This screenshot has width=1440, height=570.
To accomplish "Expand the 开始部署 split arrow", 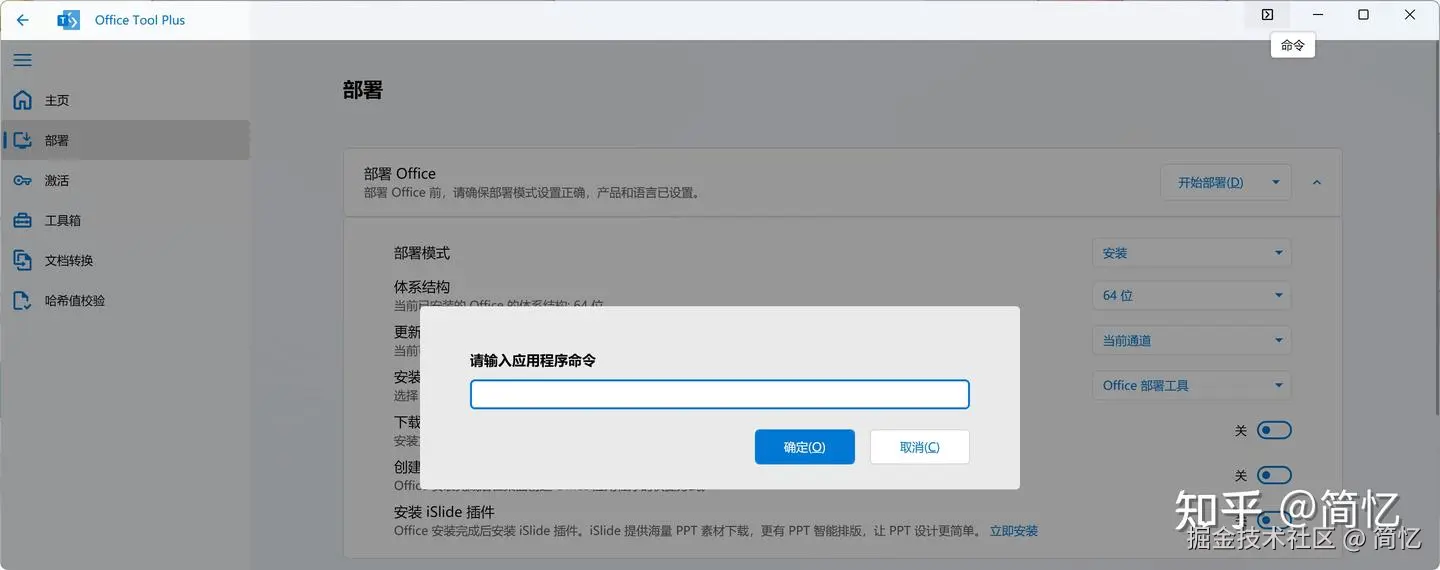I will [1276, 183].
